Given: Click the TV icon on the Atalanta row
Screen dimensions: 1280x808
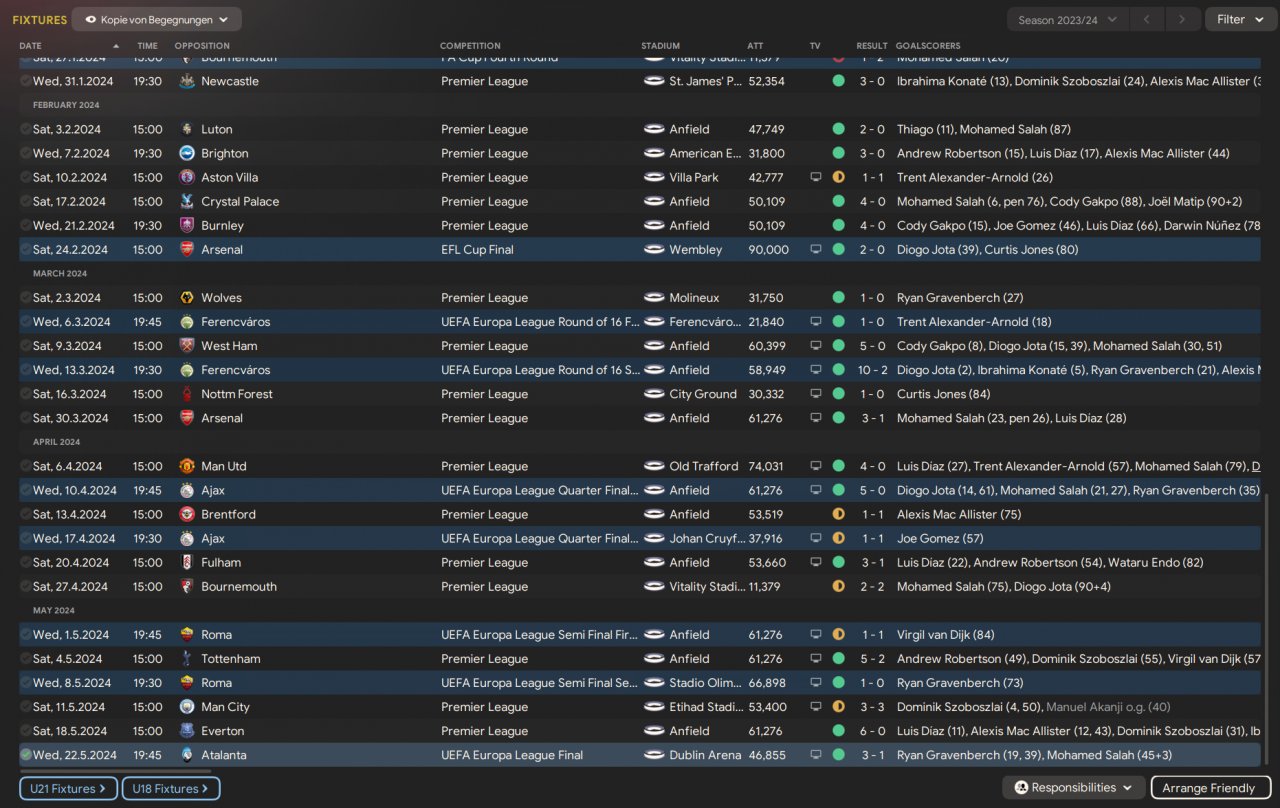Looking at the screenshot, I should (816, 755).
